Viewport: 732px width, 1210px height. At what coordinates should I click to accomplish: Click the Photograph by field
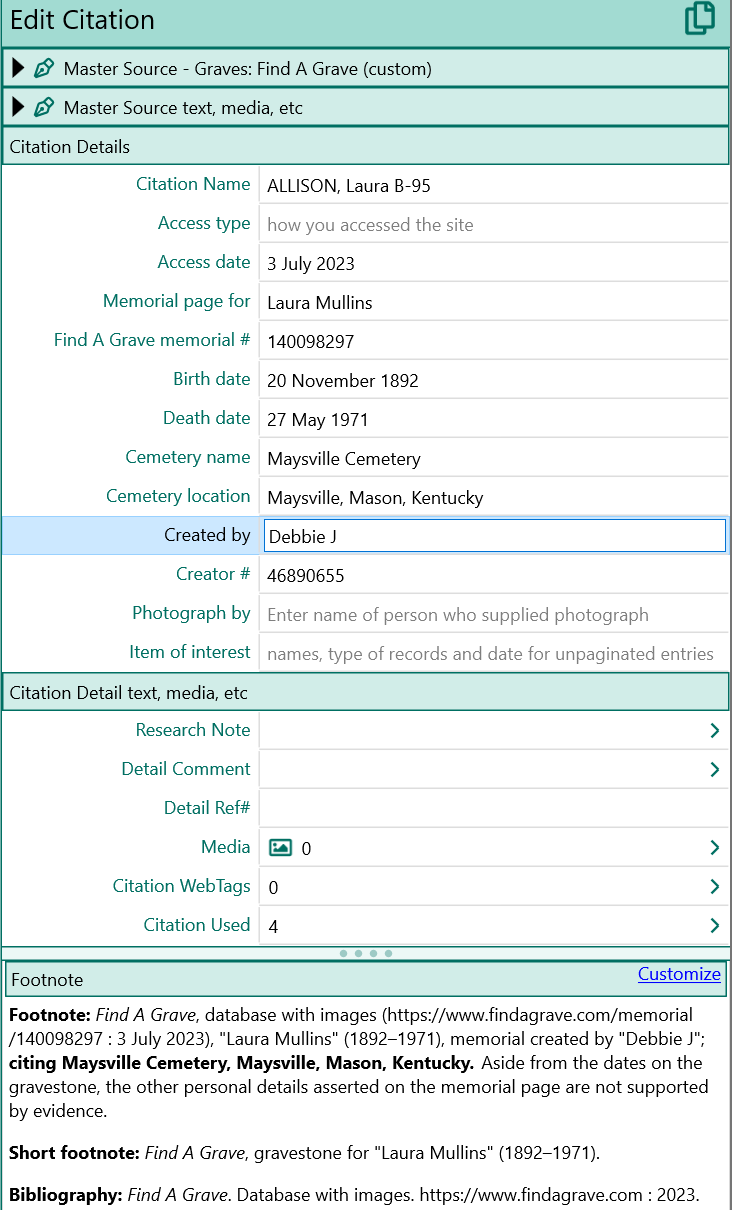click(x=493, y=614)
